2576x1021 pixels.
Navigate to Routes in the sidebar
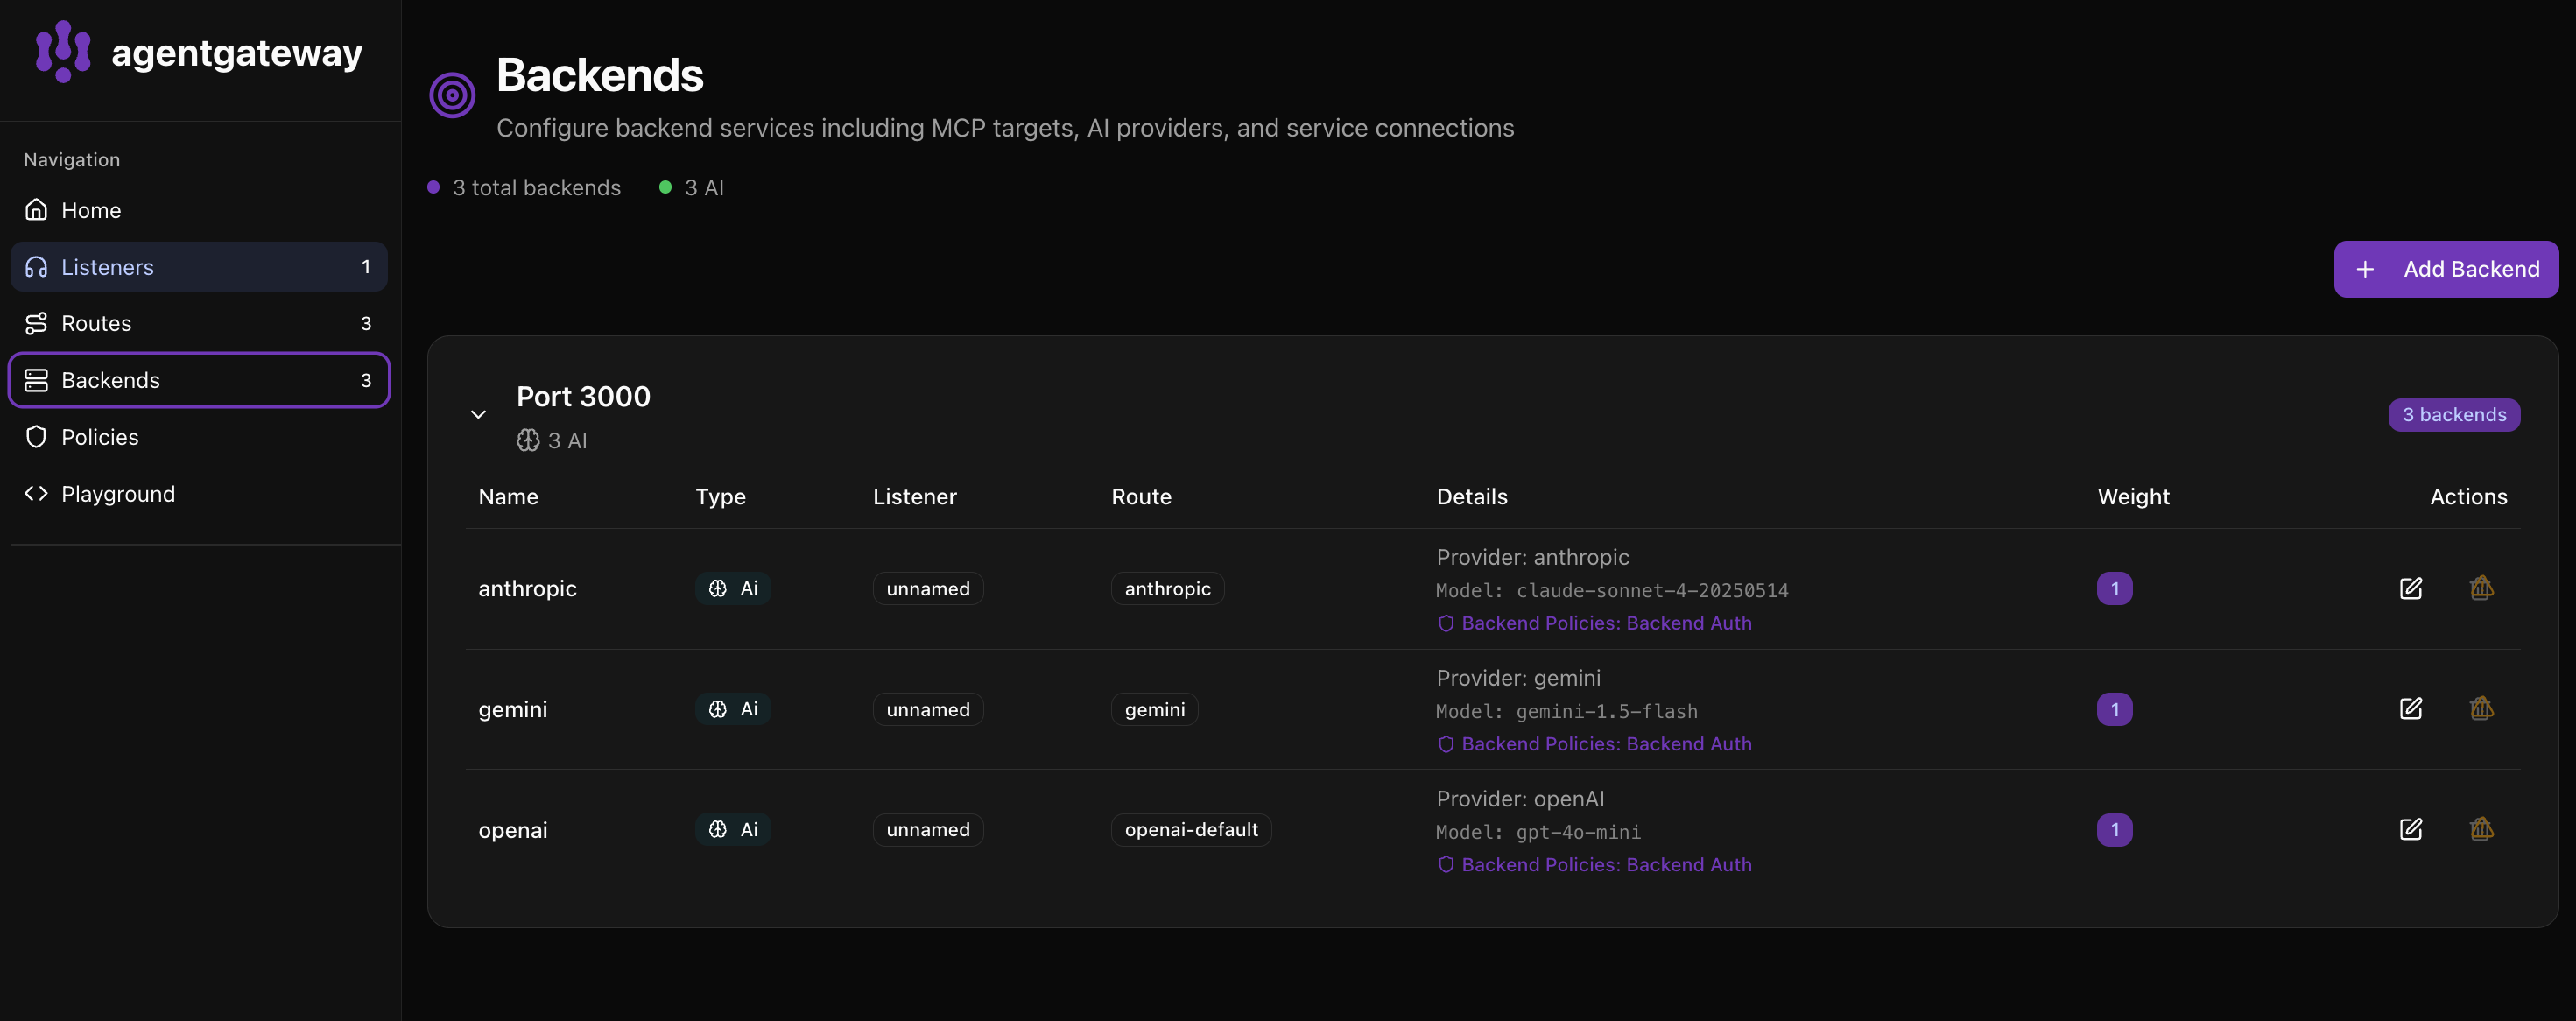(96, 323)
